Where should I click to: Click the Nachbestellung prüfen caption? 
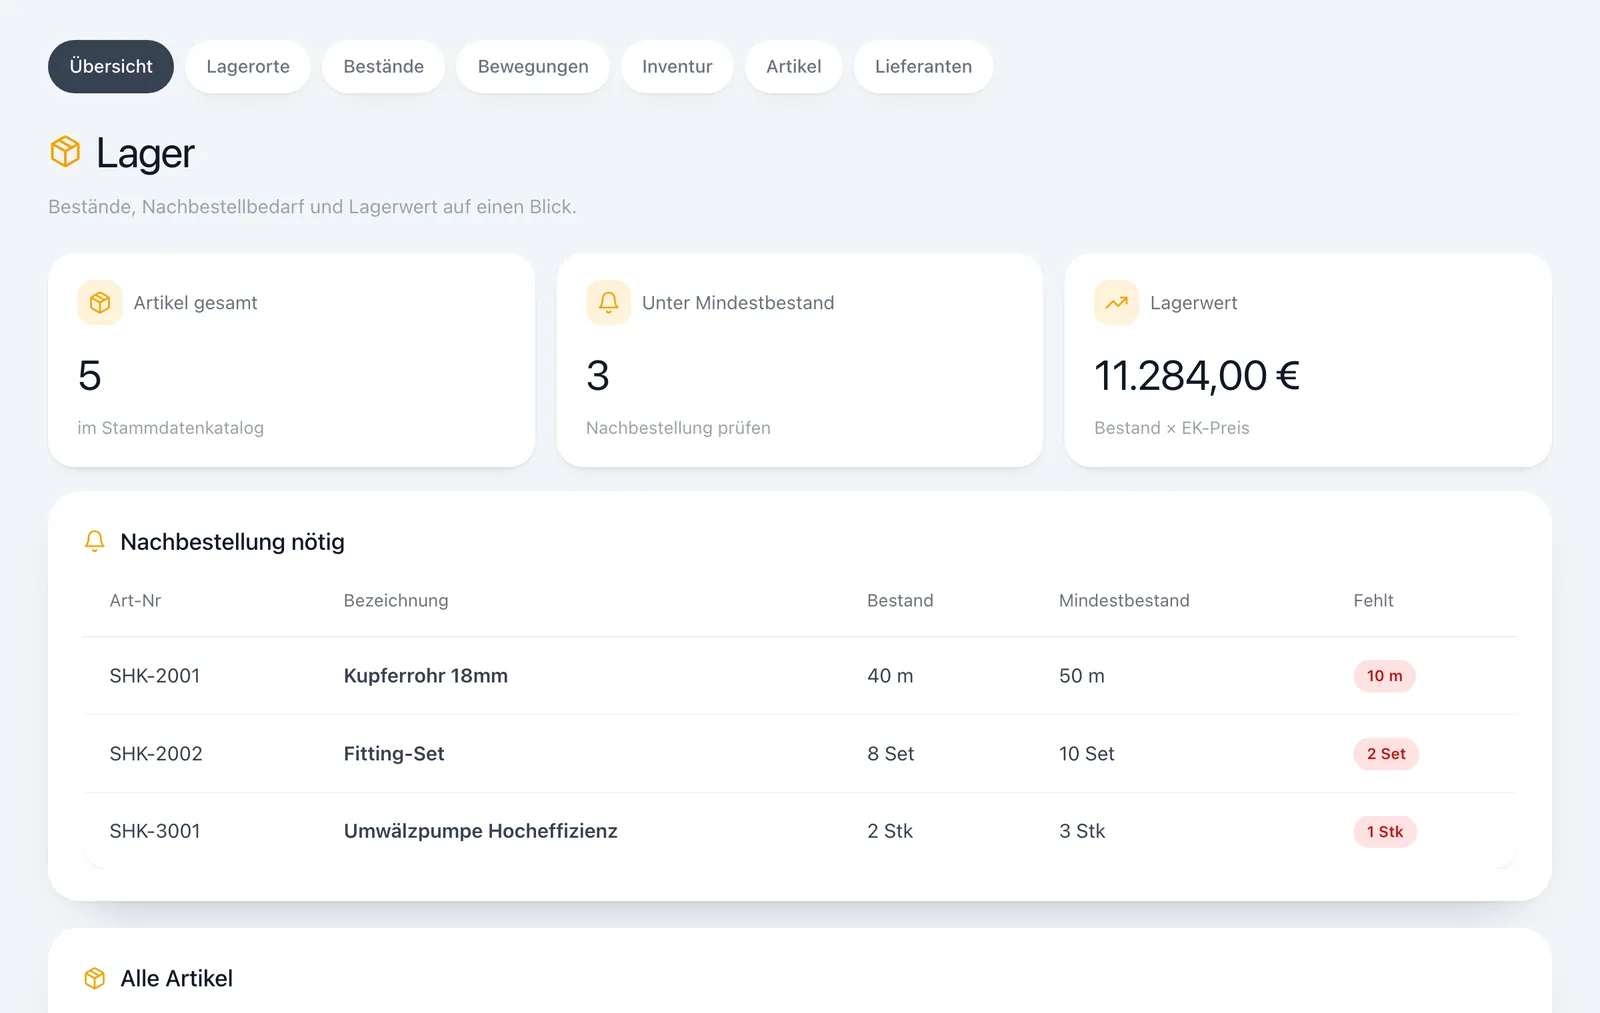tap(678, 428)
